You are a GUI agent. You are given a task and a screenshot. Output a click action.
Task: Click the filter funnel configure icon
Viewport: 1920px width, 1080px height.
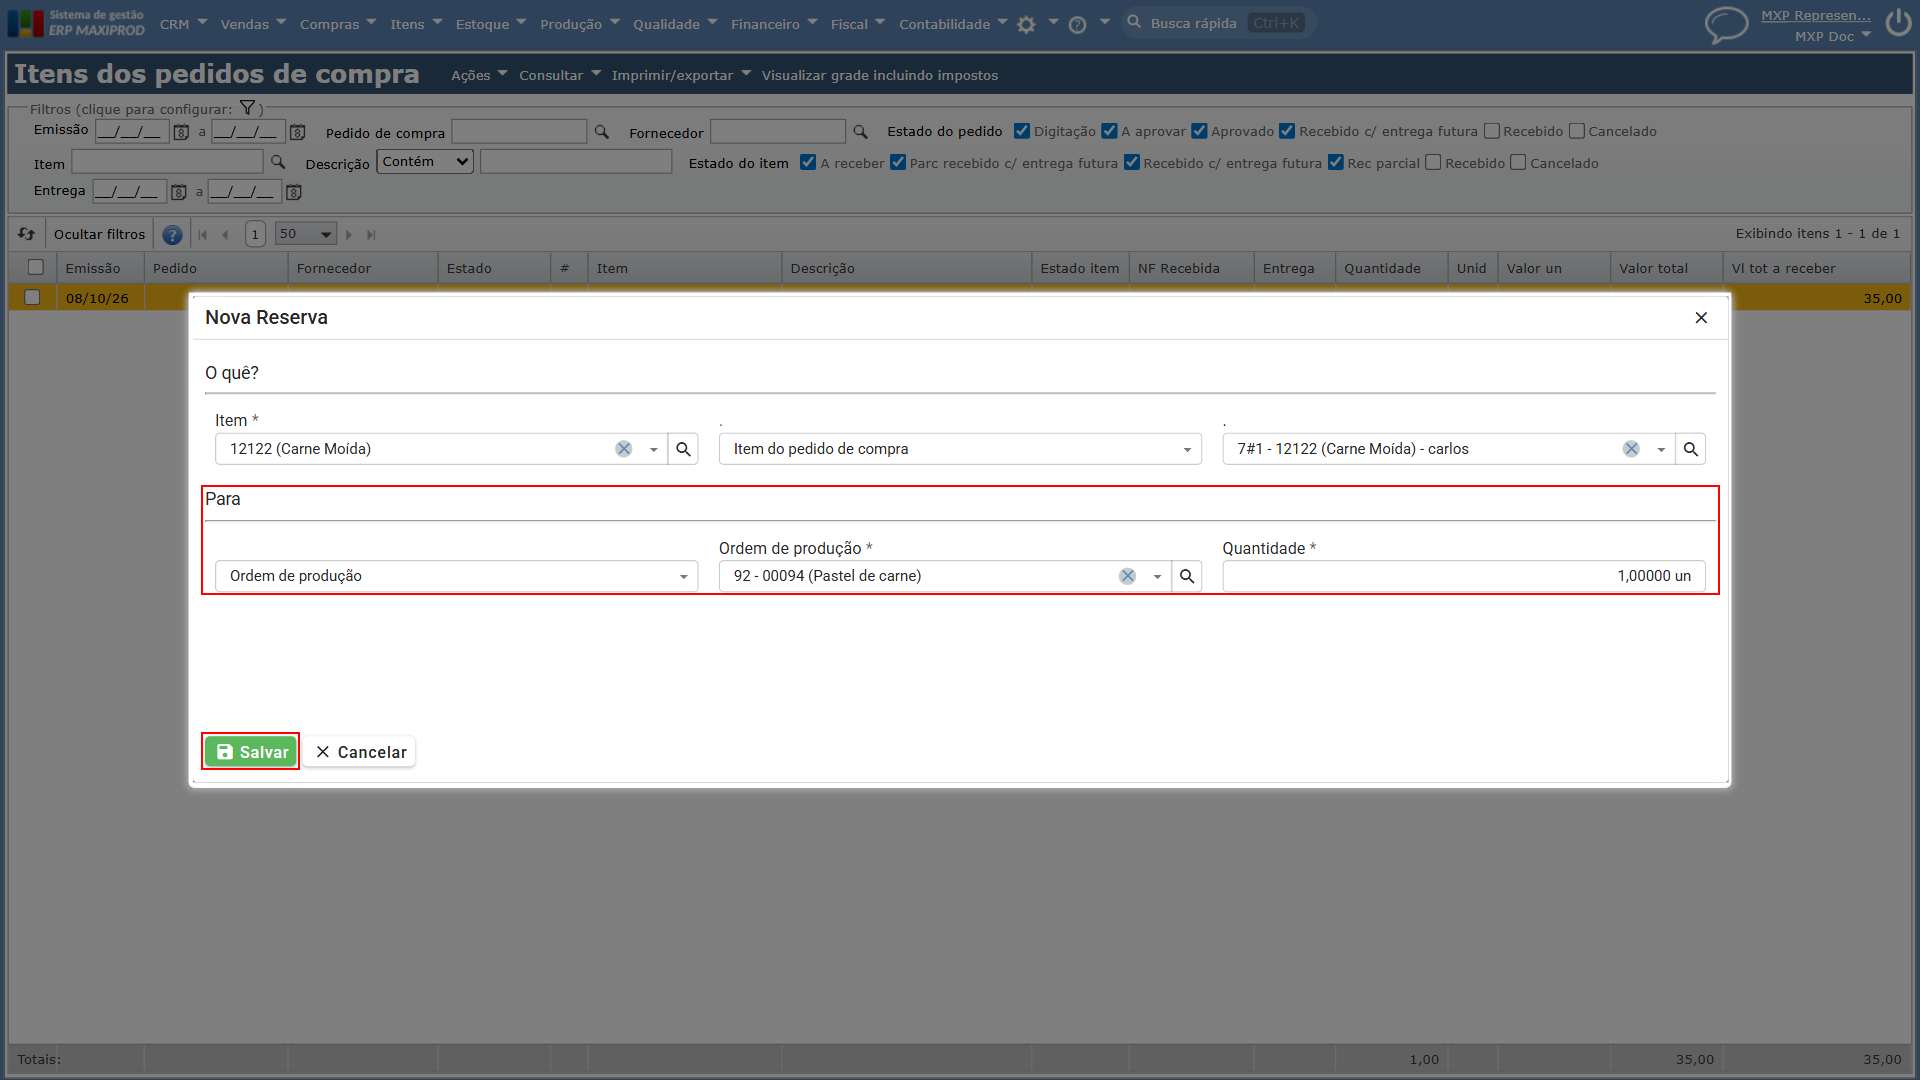tap(247, 108)
